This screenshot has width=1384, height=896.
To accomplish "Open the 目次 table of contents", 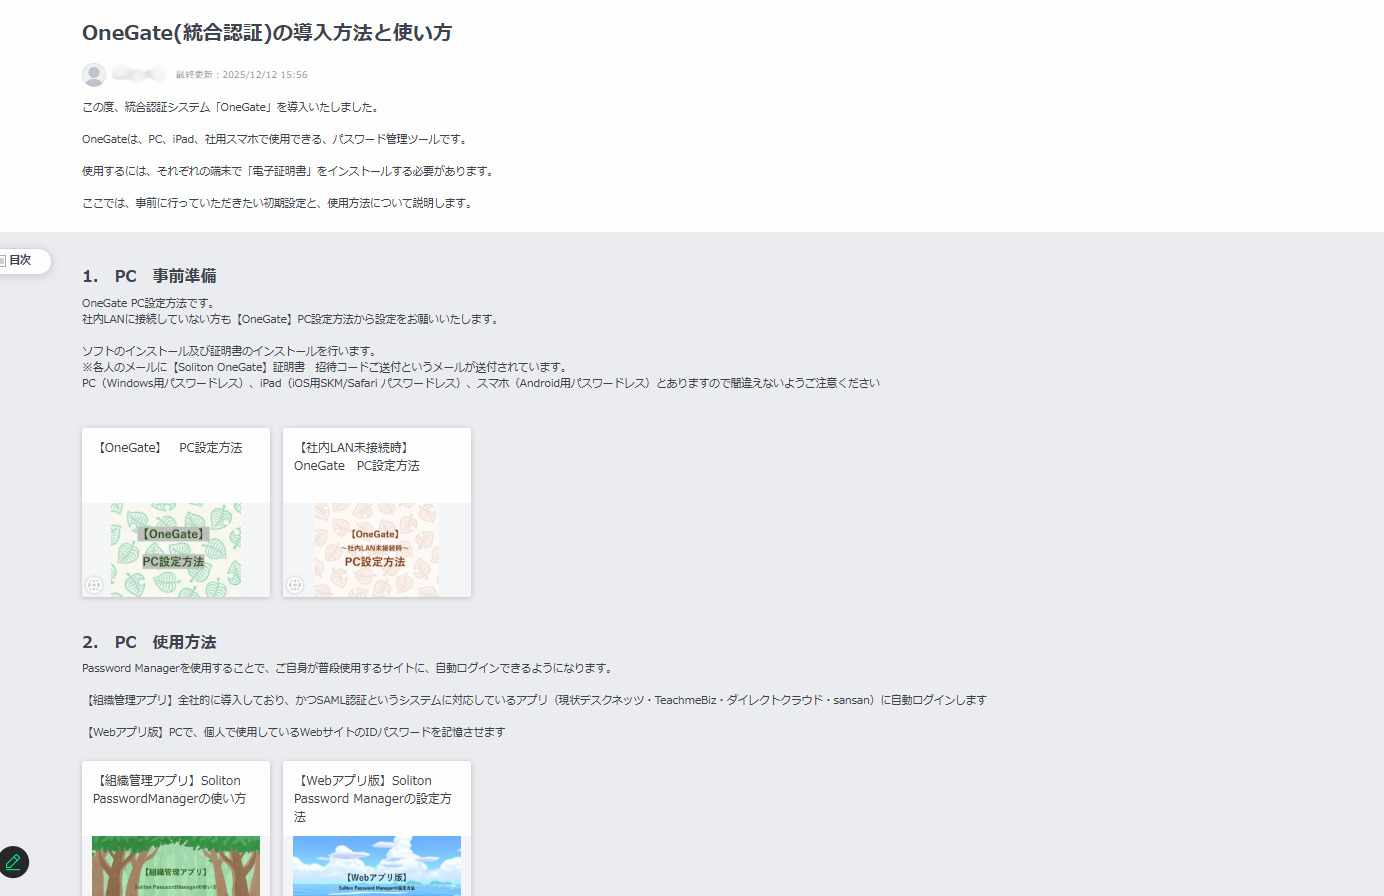I will tap(19, 260).
